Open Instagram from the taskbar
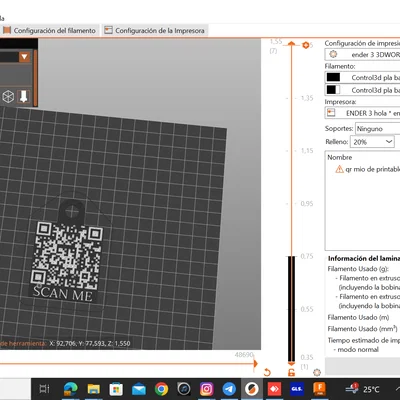400x400 pixels. coord(206,389)
